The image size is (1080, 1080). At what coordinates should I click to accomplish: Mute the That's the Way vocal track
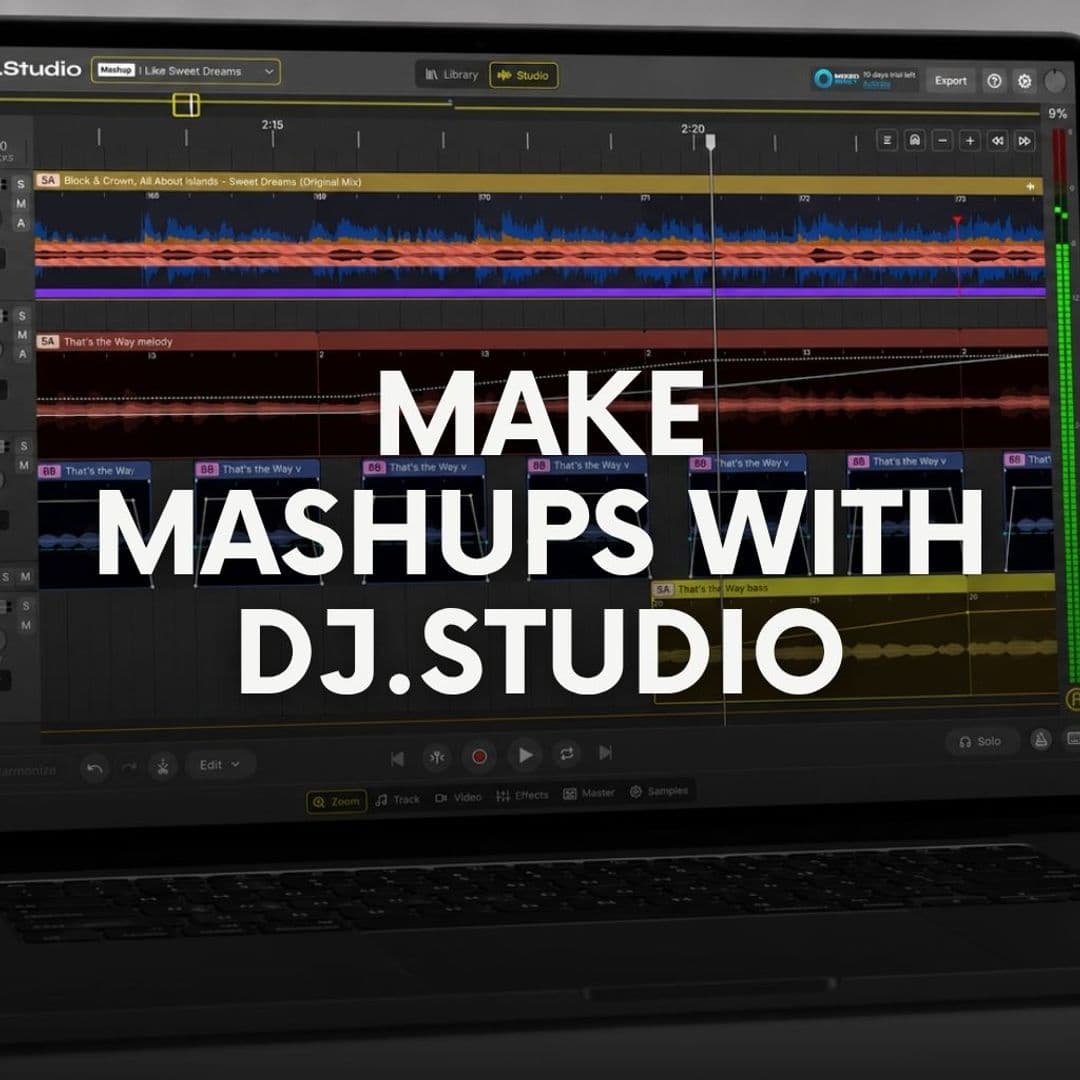(x=23, y=465)
